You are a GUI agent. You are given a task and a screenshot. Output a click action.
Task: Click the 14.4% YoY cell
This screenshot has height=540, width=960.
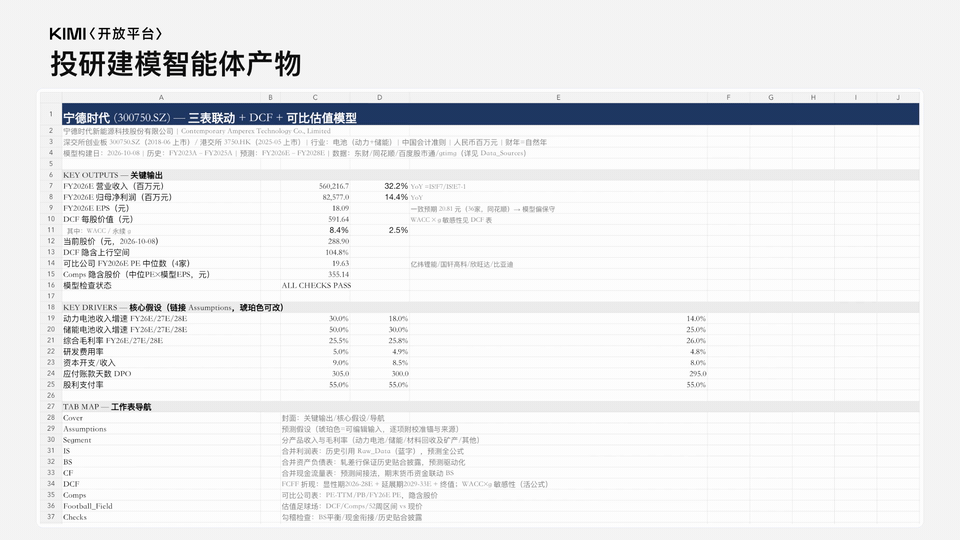click(396, 197)
